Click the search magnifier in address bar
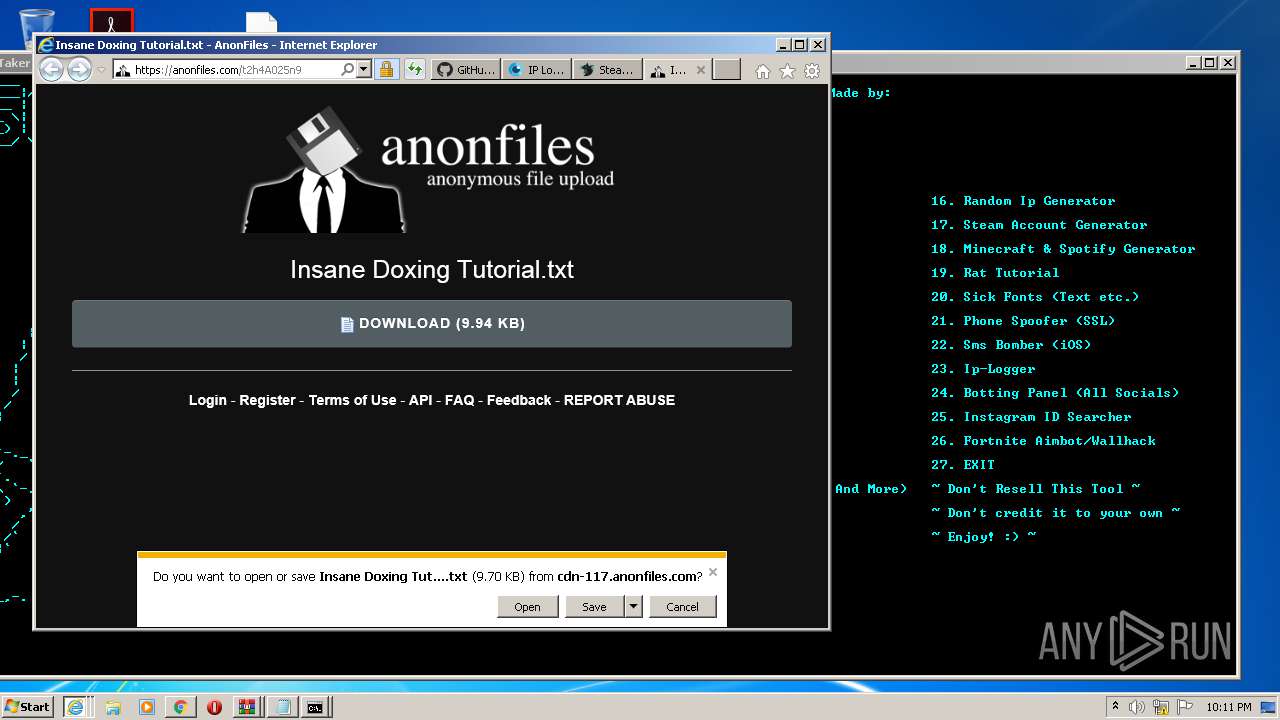 tap(347, 70)
